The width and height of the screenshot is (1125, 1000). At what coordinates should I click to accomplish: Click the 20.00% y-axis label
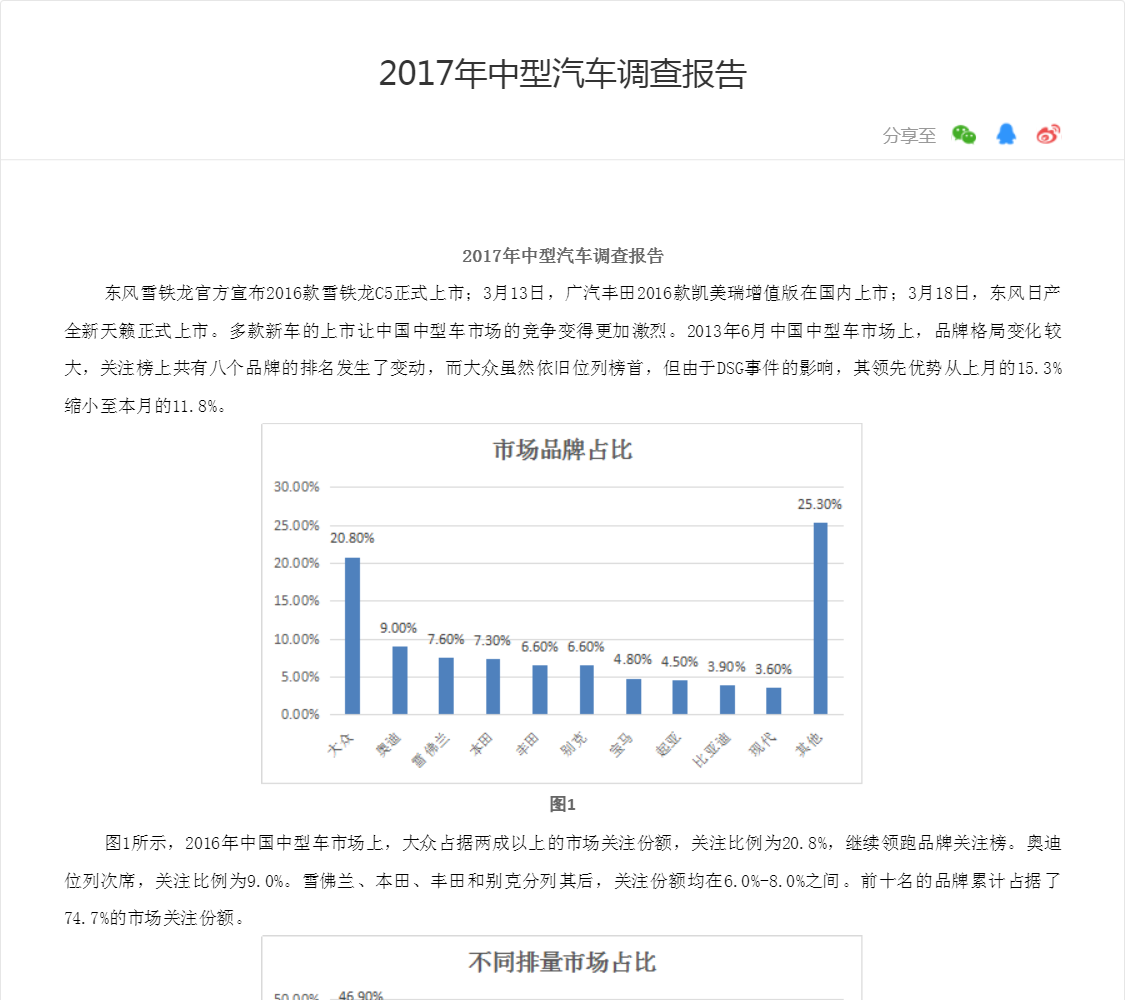tap(296, 563)
